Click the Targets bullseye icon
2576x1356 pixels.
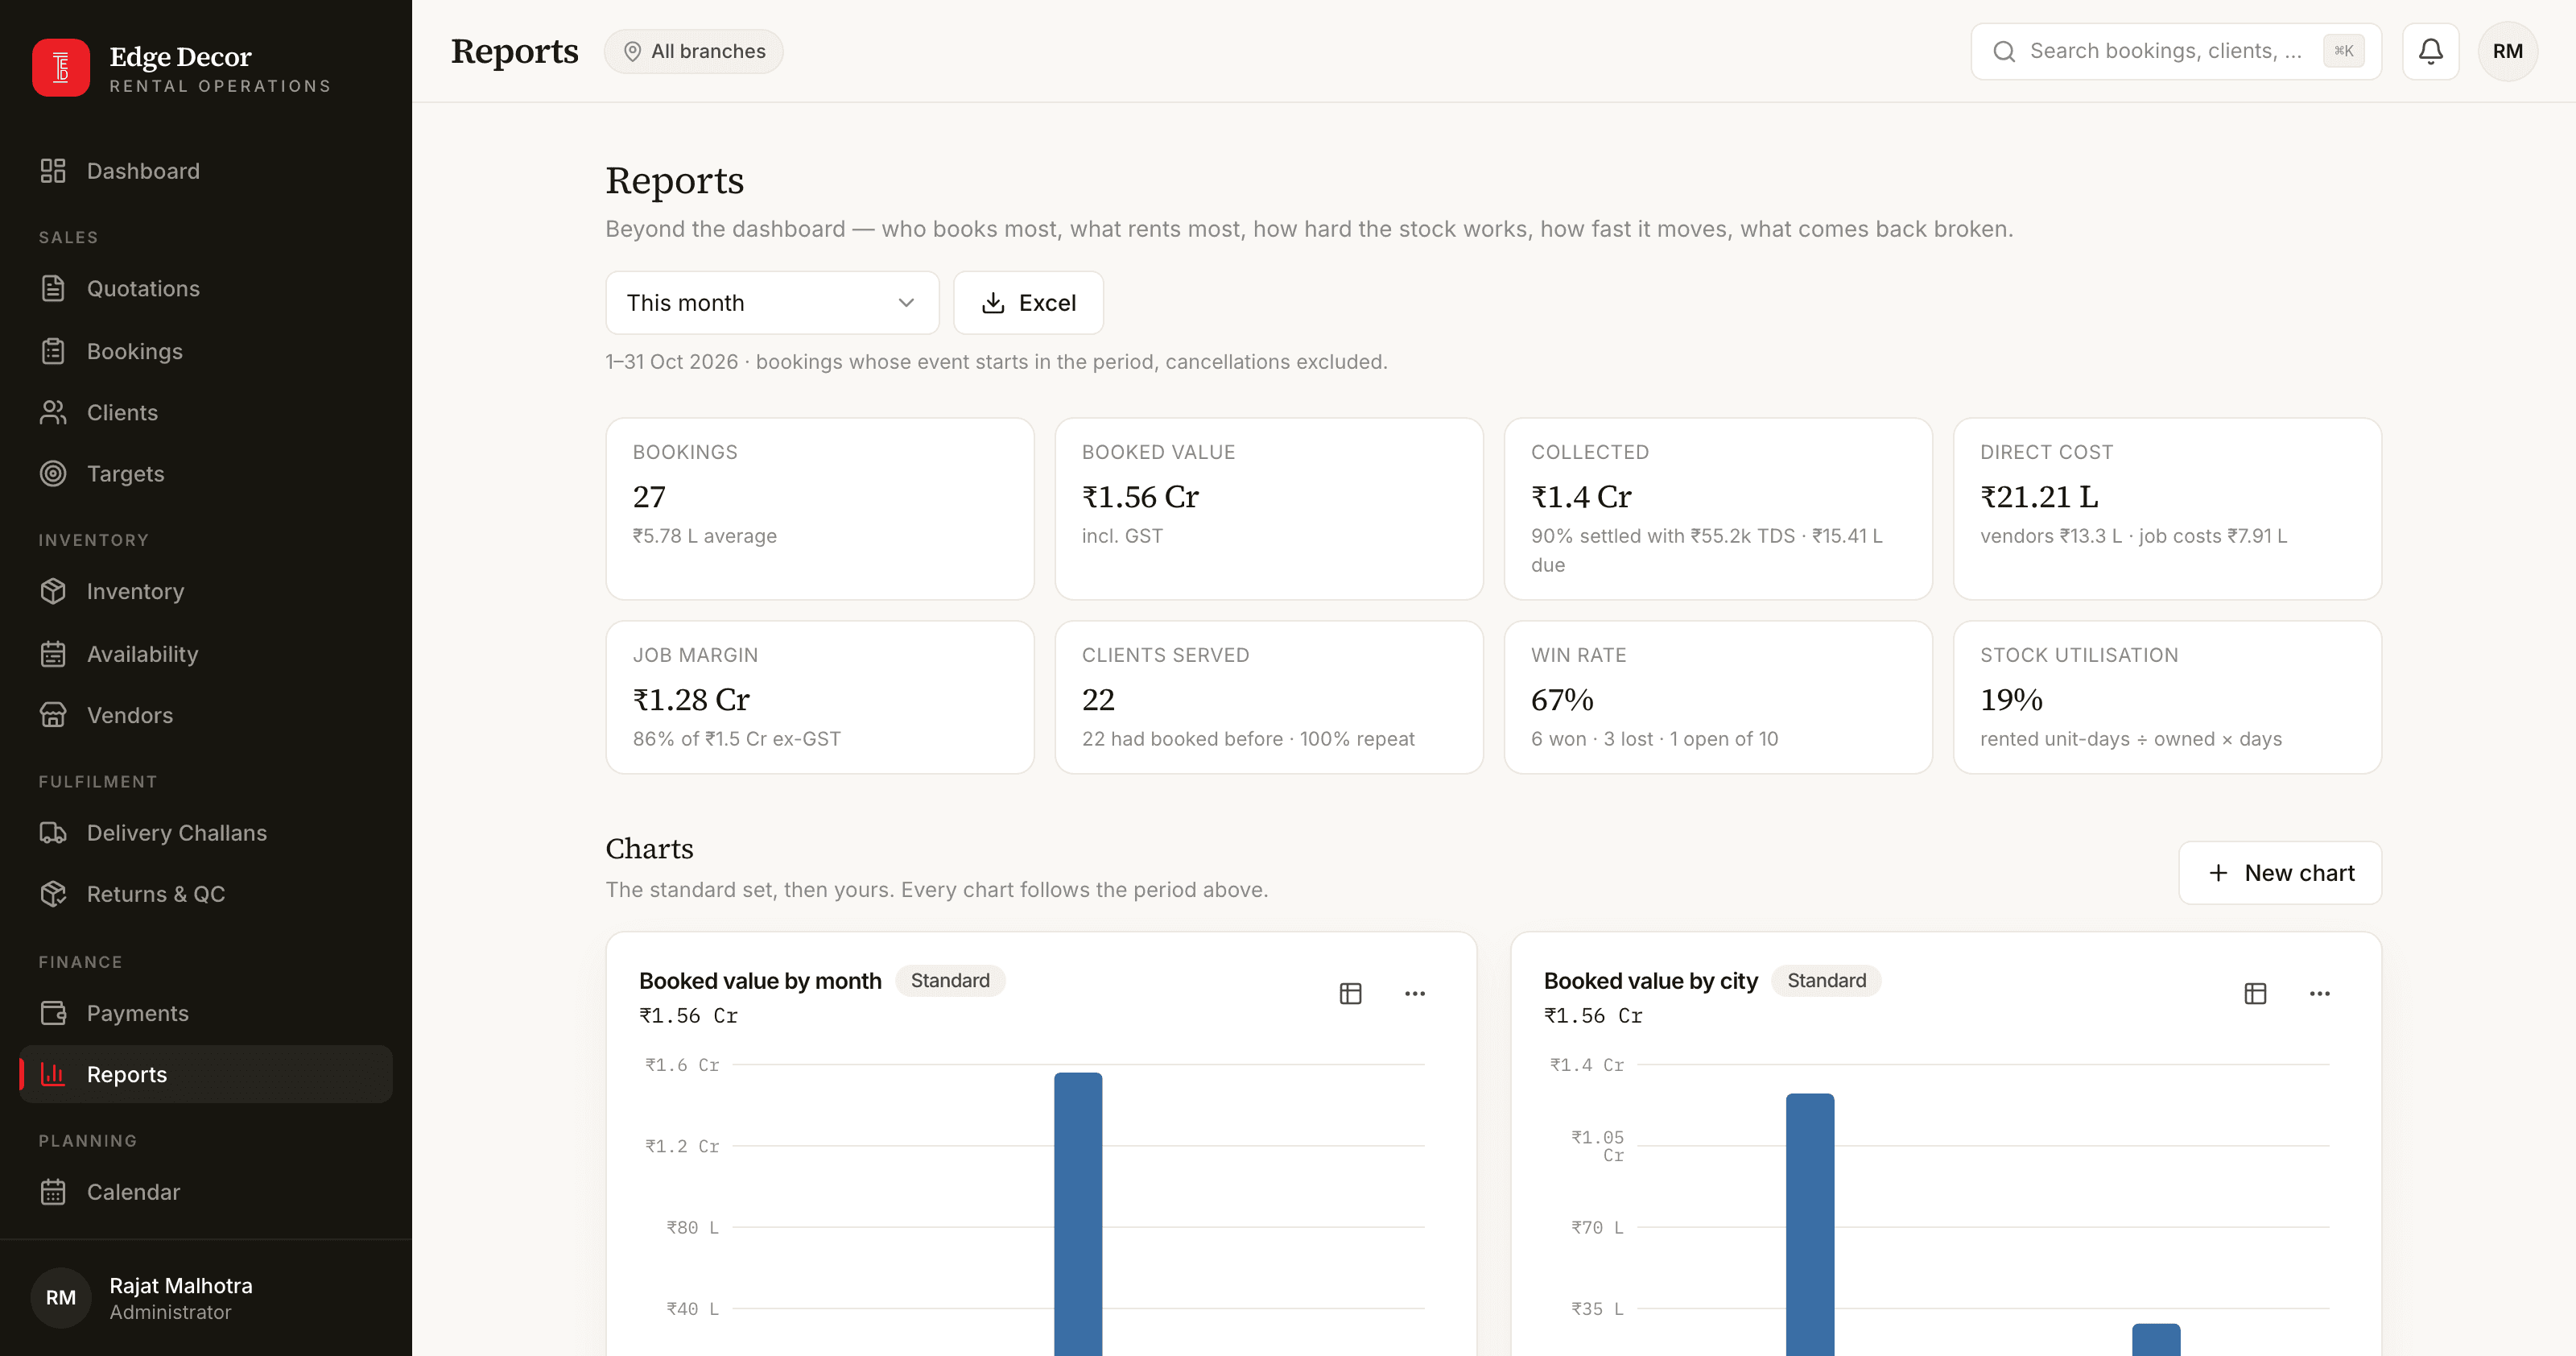tap(53, 474)
